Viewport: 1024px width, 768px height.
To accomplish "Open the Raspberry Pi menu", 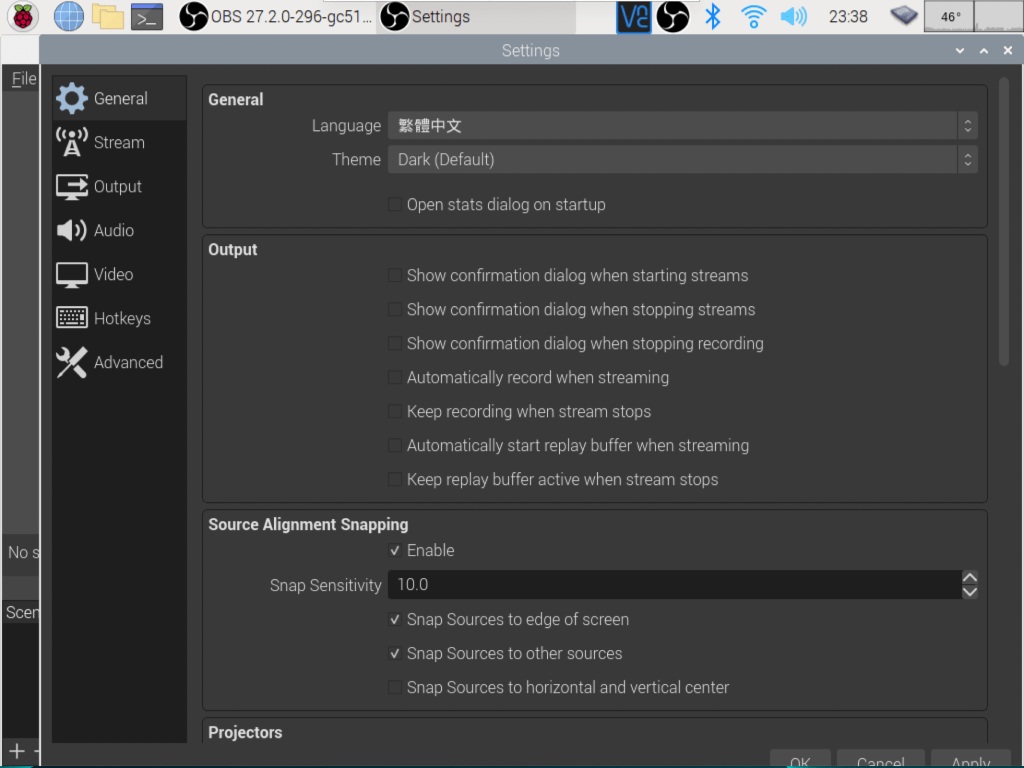I will pos(22,16).
